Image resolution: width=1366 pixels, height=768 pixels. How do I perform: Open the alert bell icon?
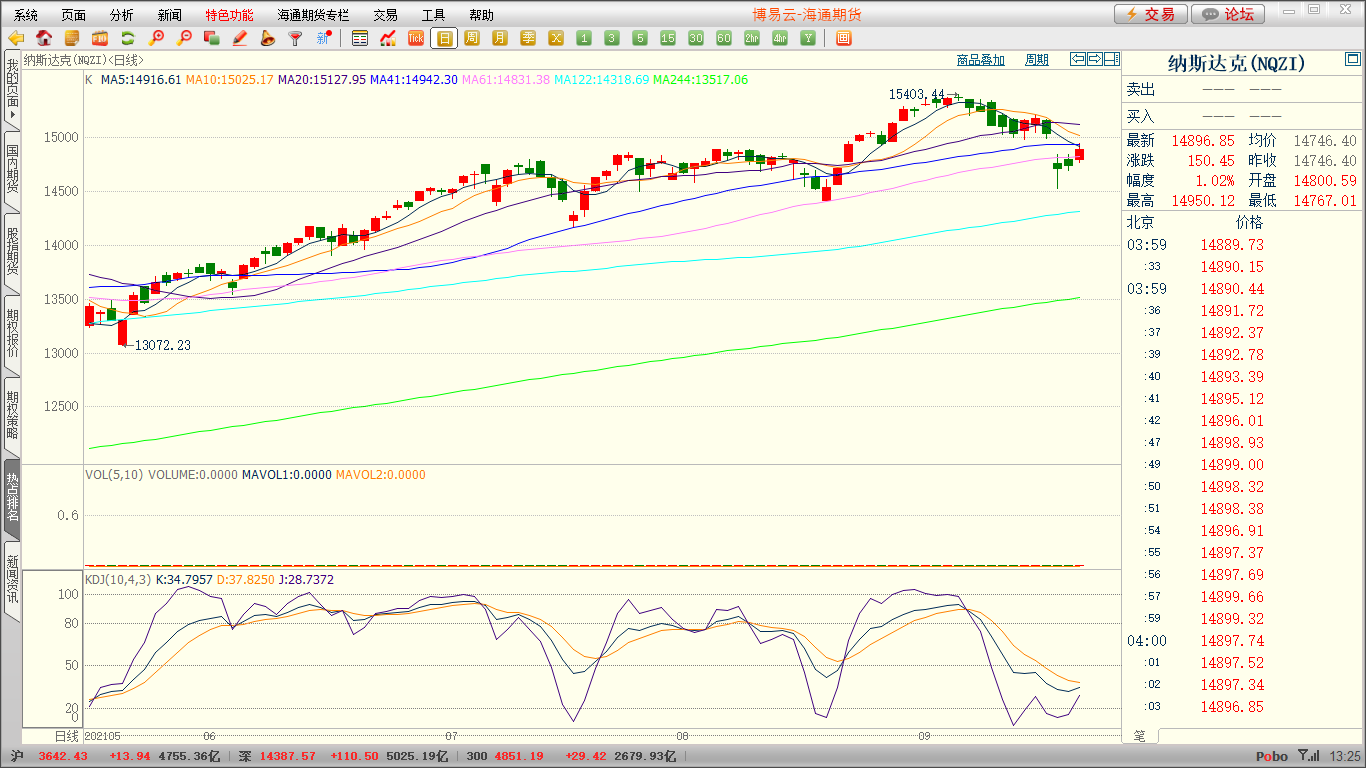point(267,38)
